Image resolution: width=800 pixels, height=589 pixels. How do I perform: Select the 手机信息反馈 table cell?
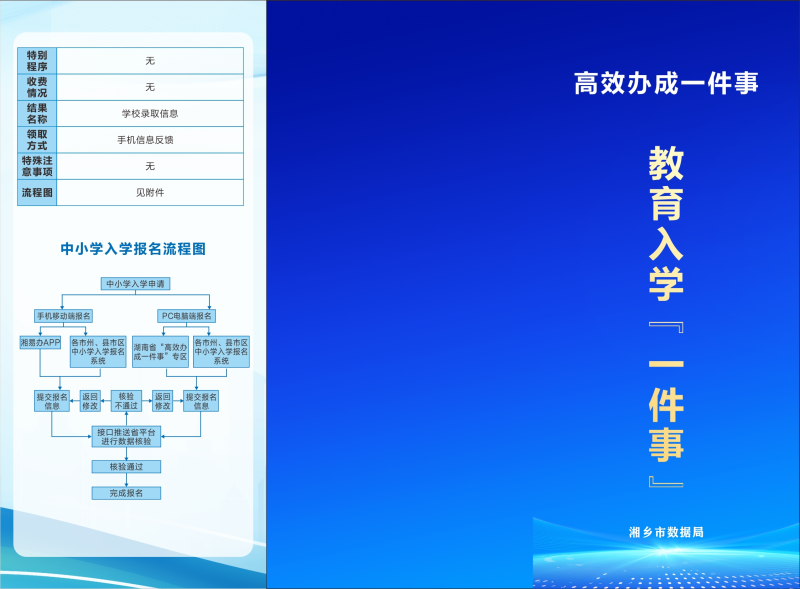150,140
